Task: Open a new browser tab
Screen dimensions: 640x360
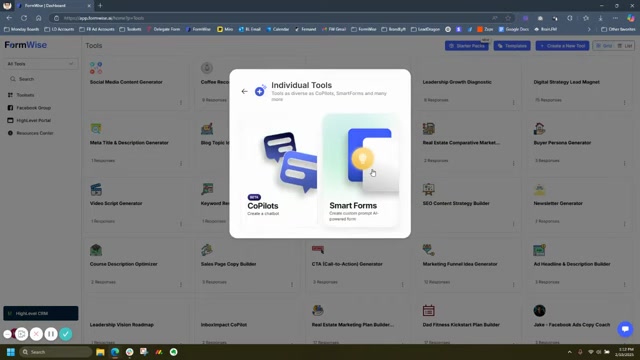Action: [100, 5]
